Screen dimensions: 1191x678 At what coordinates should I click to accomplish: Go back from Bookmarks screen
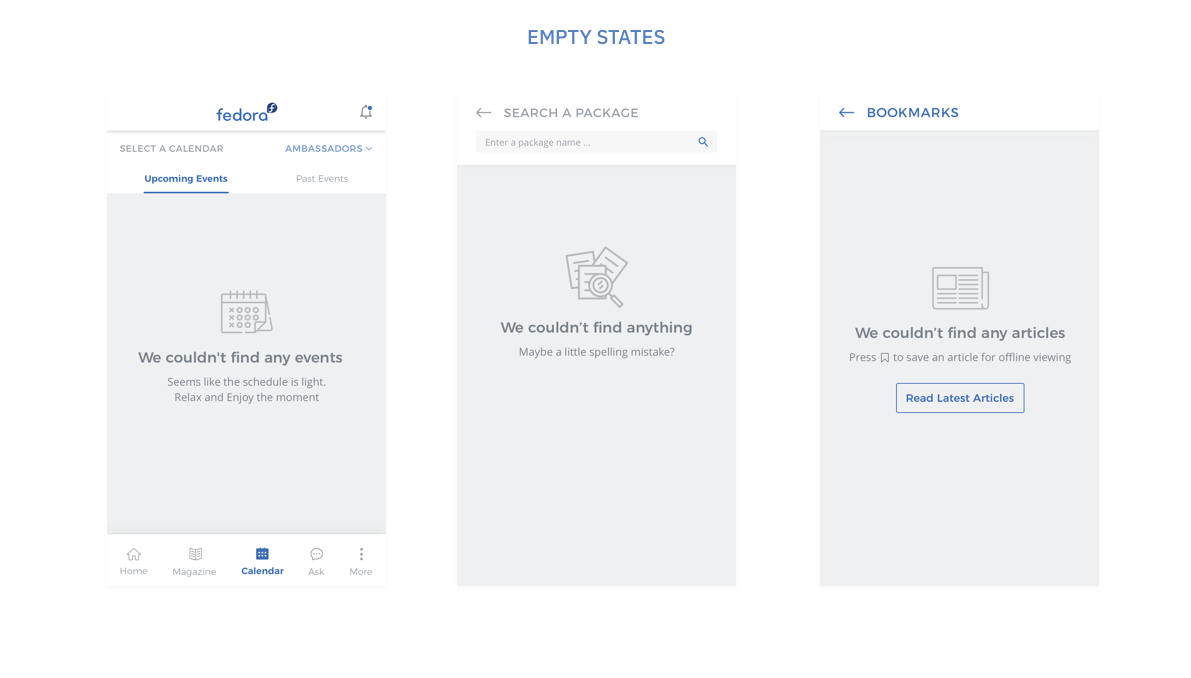click(x=846, y=112)
